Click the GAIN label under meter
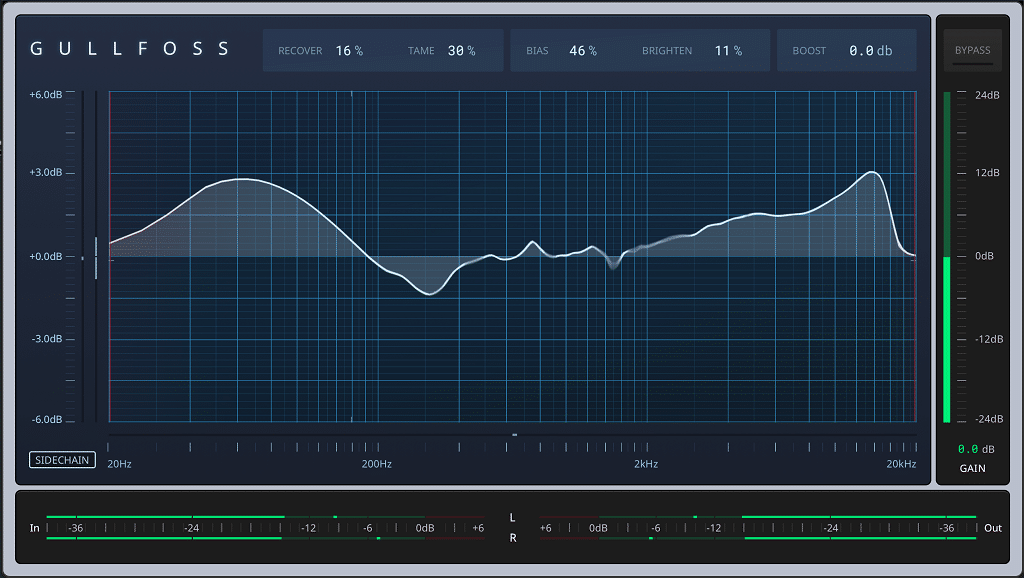The height and width of the screenshot is (578, 1024). (x=972, y=468)
